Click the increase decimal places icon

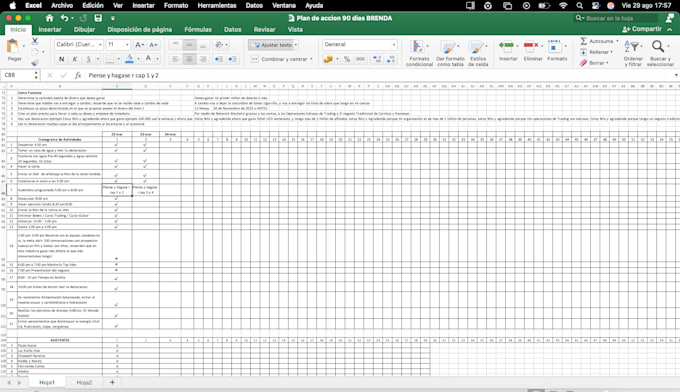[x=377, y=59]
